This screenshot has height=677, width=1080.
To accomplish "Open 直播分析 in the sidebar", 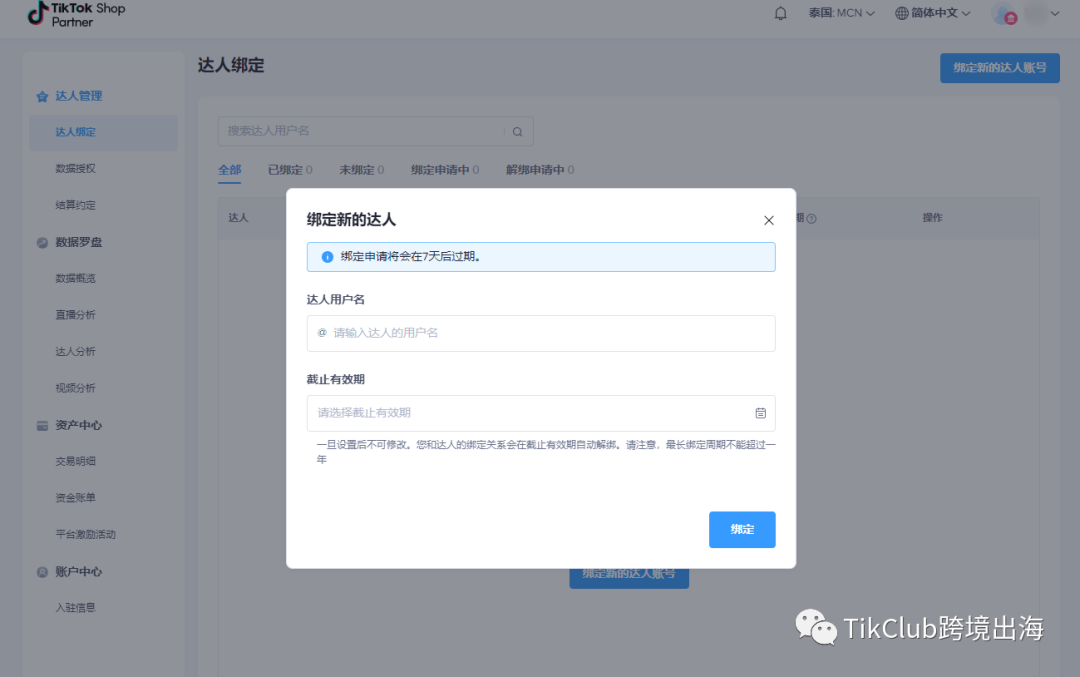I will tap(76, 315).
